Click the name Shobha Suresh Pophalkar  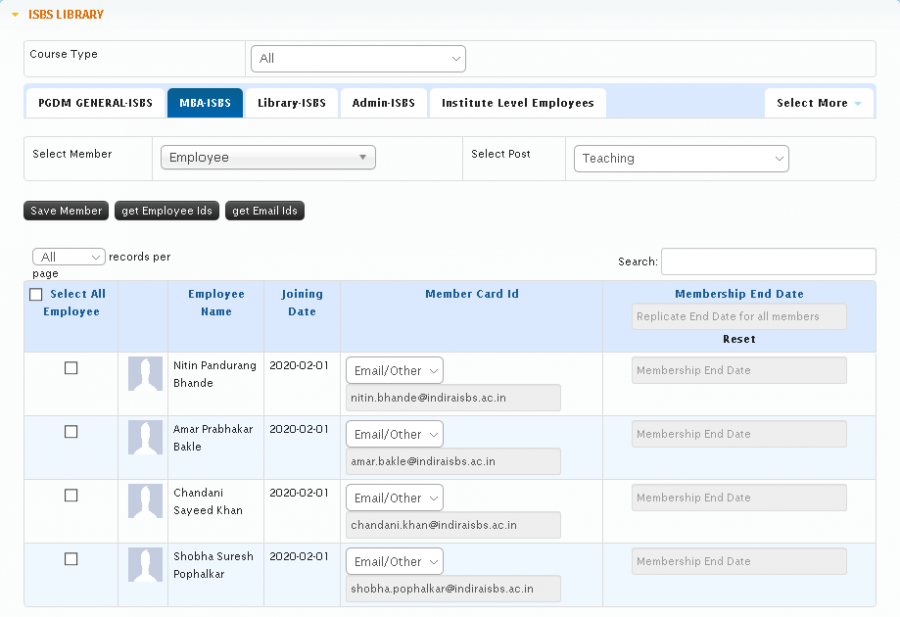[x=213, y=565]
